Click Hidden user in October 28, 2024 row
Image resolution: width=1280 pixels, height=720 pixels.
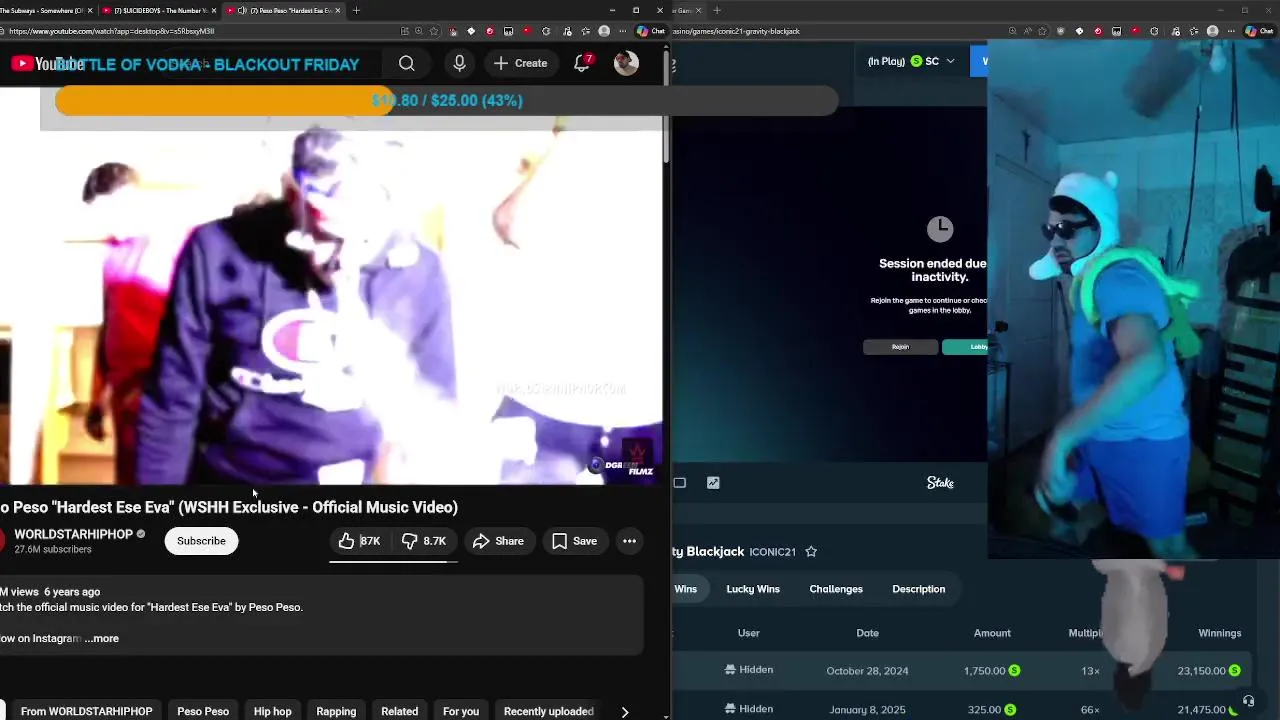click(x=749, y=670)
